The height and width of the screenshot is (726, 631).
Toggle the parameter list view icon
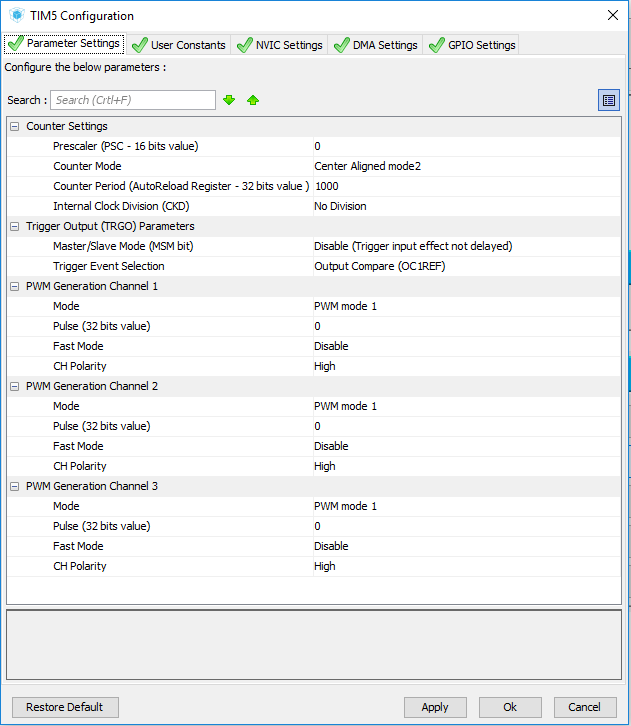click(x=608, y=100)
